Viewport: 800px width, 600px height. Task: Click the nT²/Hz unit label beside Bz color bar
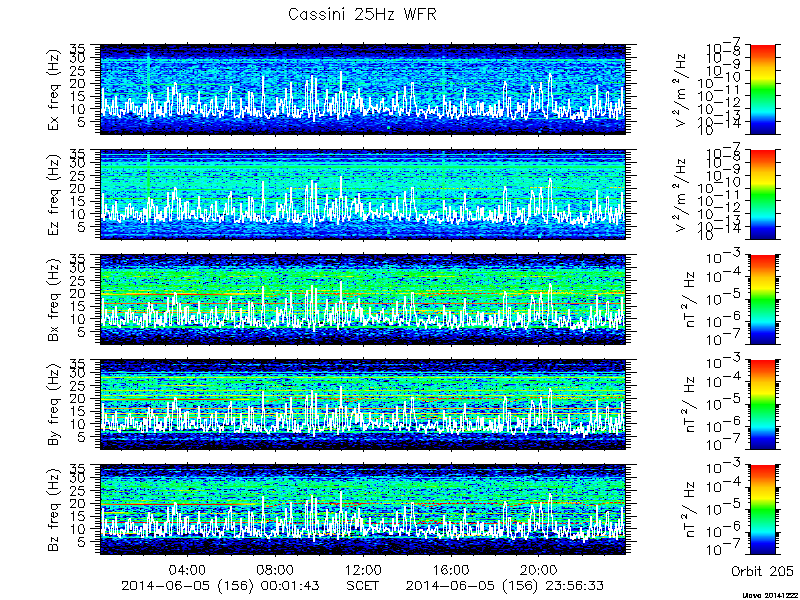(689, 510)
